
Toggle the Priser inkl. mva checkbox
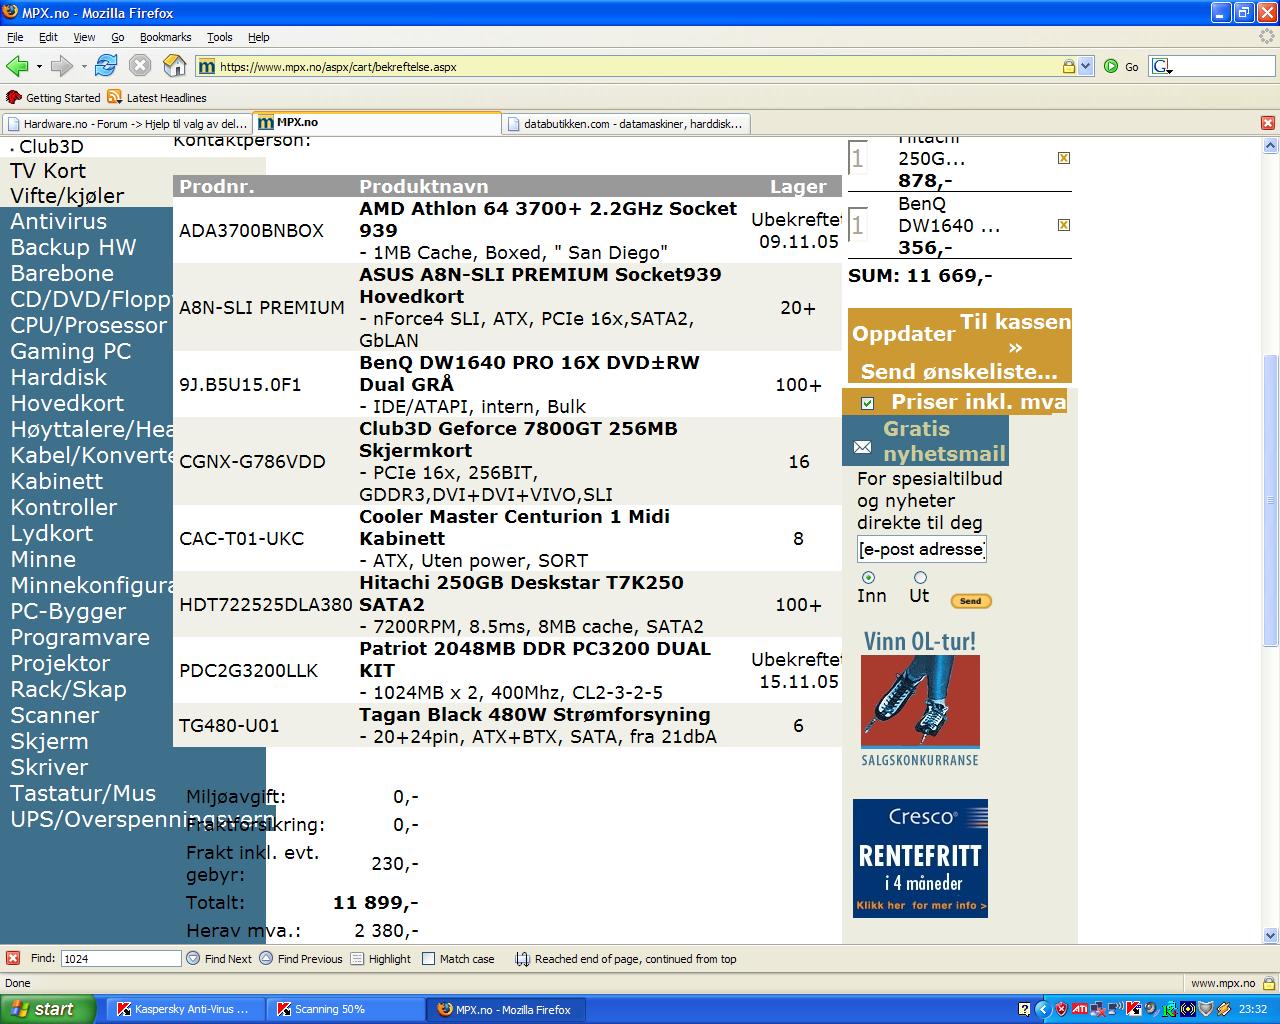[867, 403]
